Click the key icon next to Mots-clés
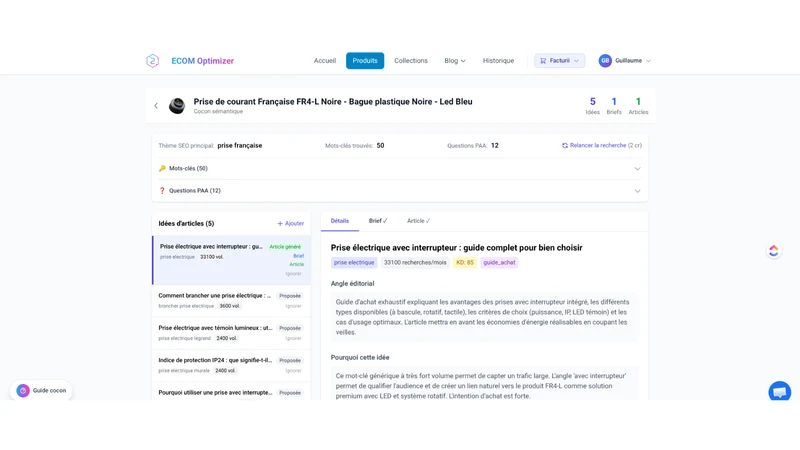The image size is (800, 450). (162, 168)
